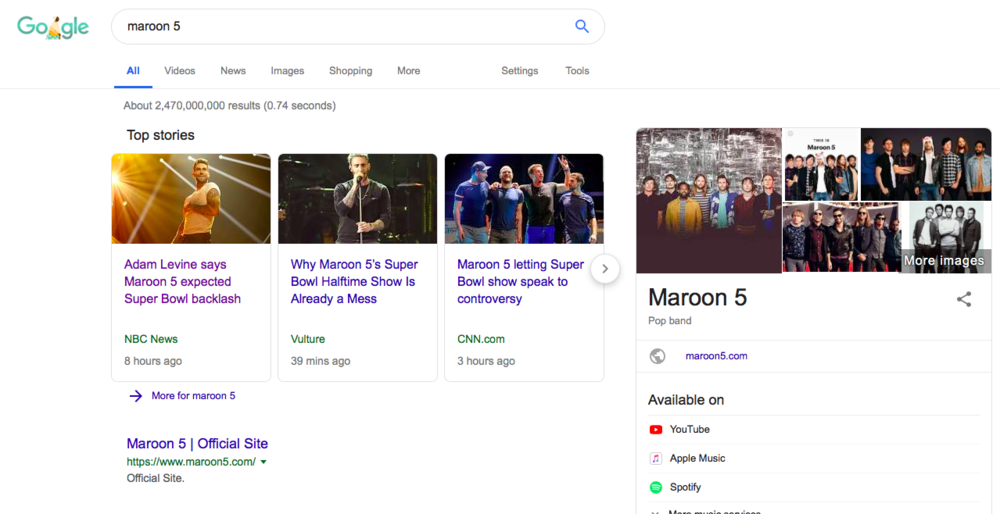This screenshot has width=1000, height=514.
Task: Open the NBC News story thumbnail
Action: tap(191, 198)
